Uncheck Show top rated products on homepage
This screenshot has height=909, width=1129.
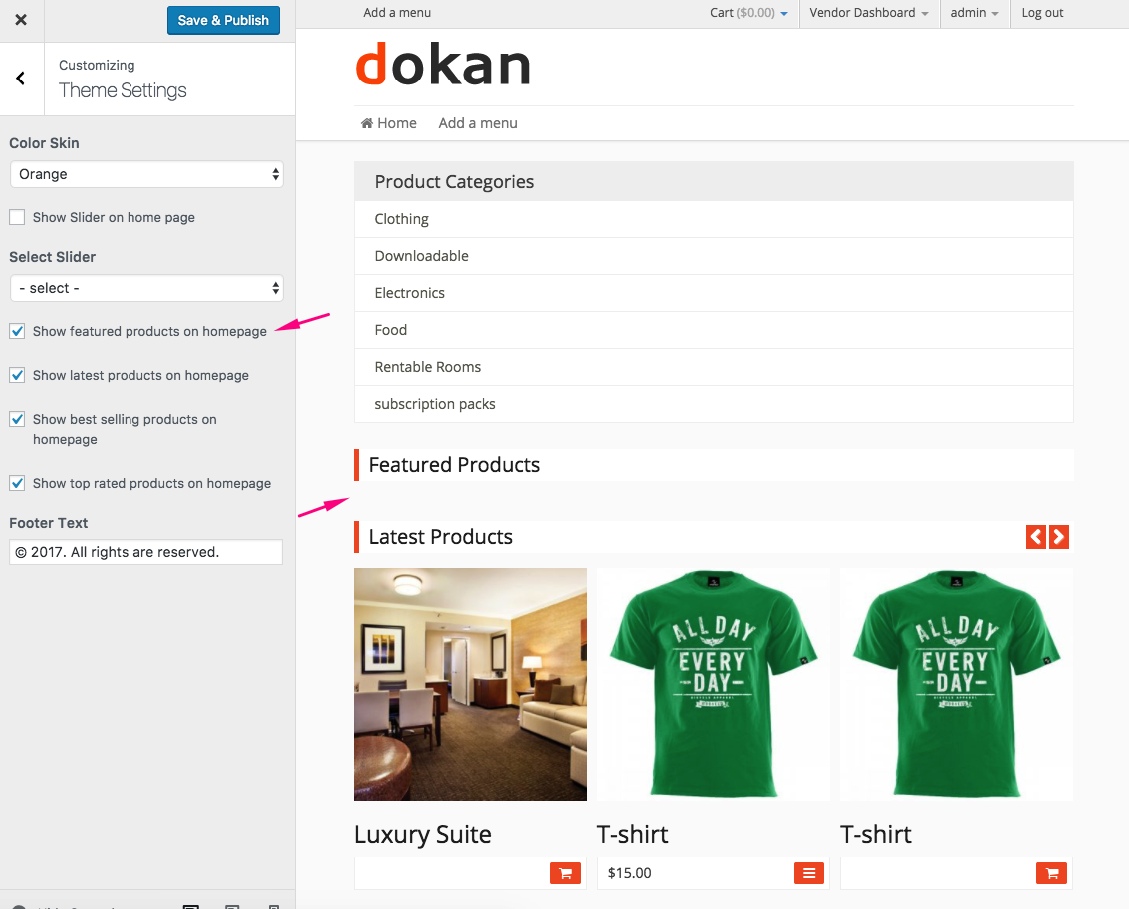[x=17, y=483]
